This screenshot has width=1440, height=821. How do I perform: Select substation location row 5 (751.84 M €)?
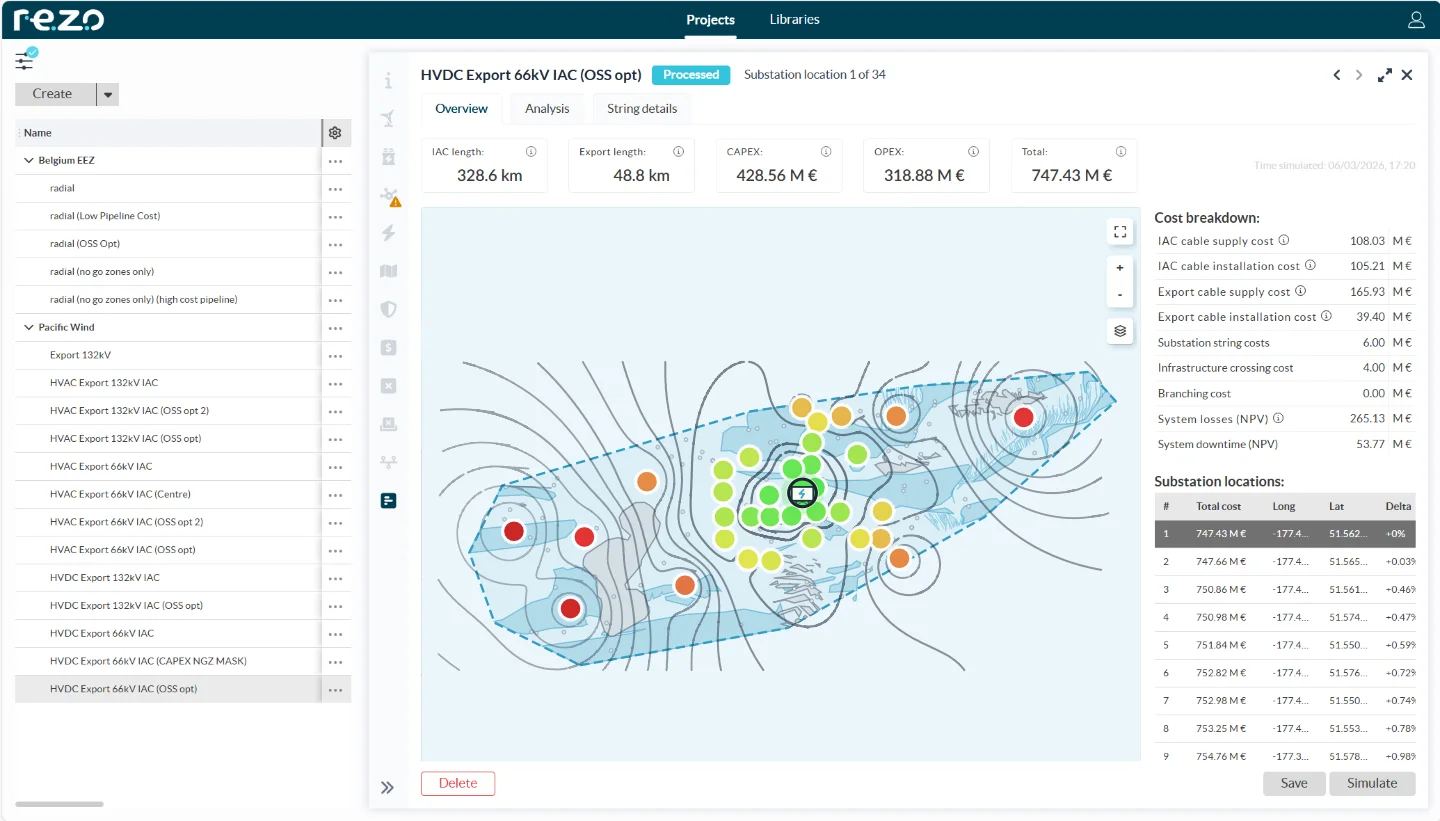[x=1285, y=645]
